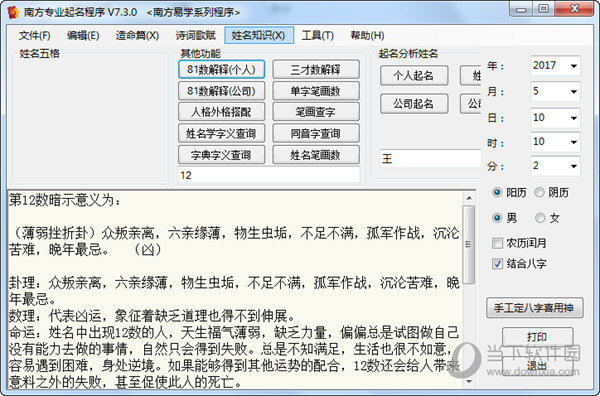Enable the 农历闰月 checkbox

[497, 243]
